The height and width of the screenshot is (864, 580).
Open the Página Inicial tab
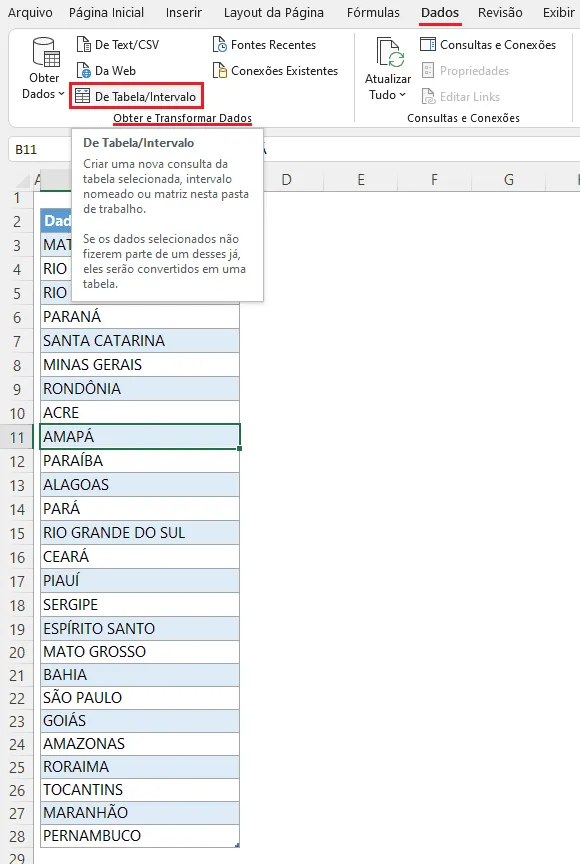point(106,13)
